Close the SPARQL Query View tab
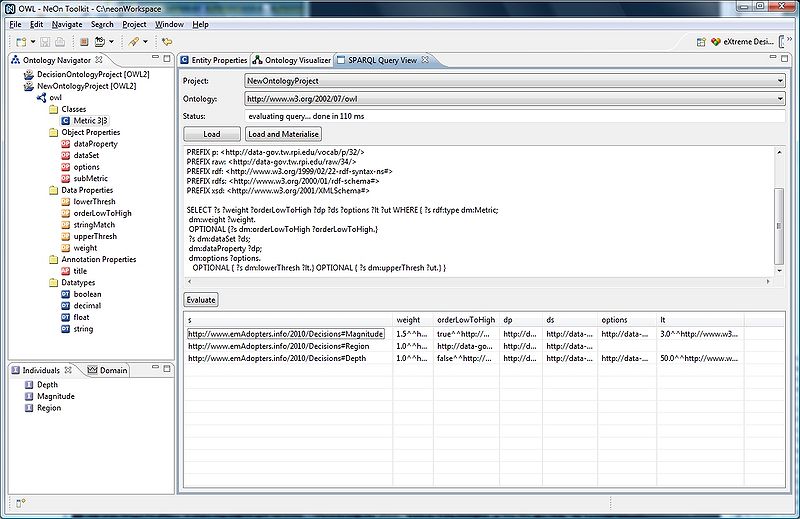This screenshot has height=519, width=800. click(425, 61)
